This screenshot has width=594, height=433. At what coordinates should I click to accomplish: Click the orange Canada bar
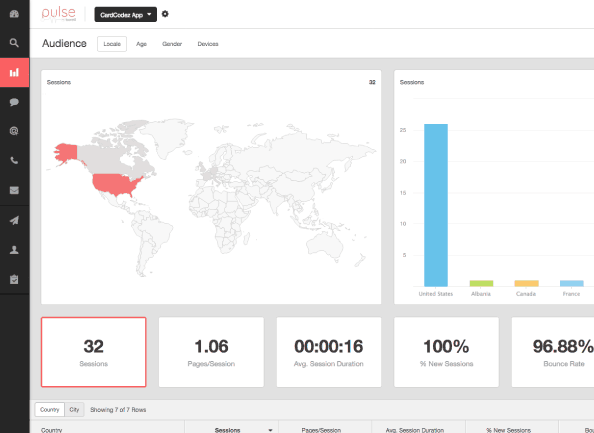(526, 283)
